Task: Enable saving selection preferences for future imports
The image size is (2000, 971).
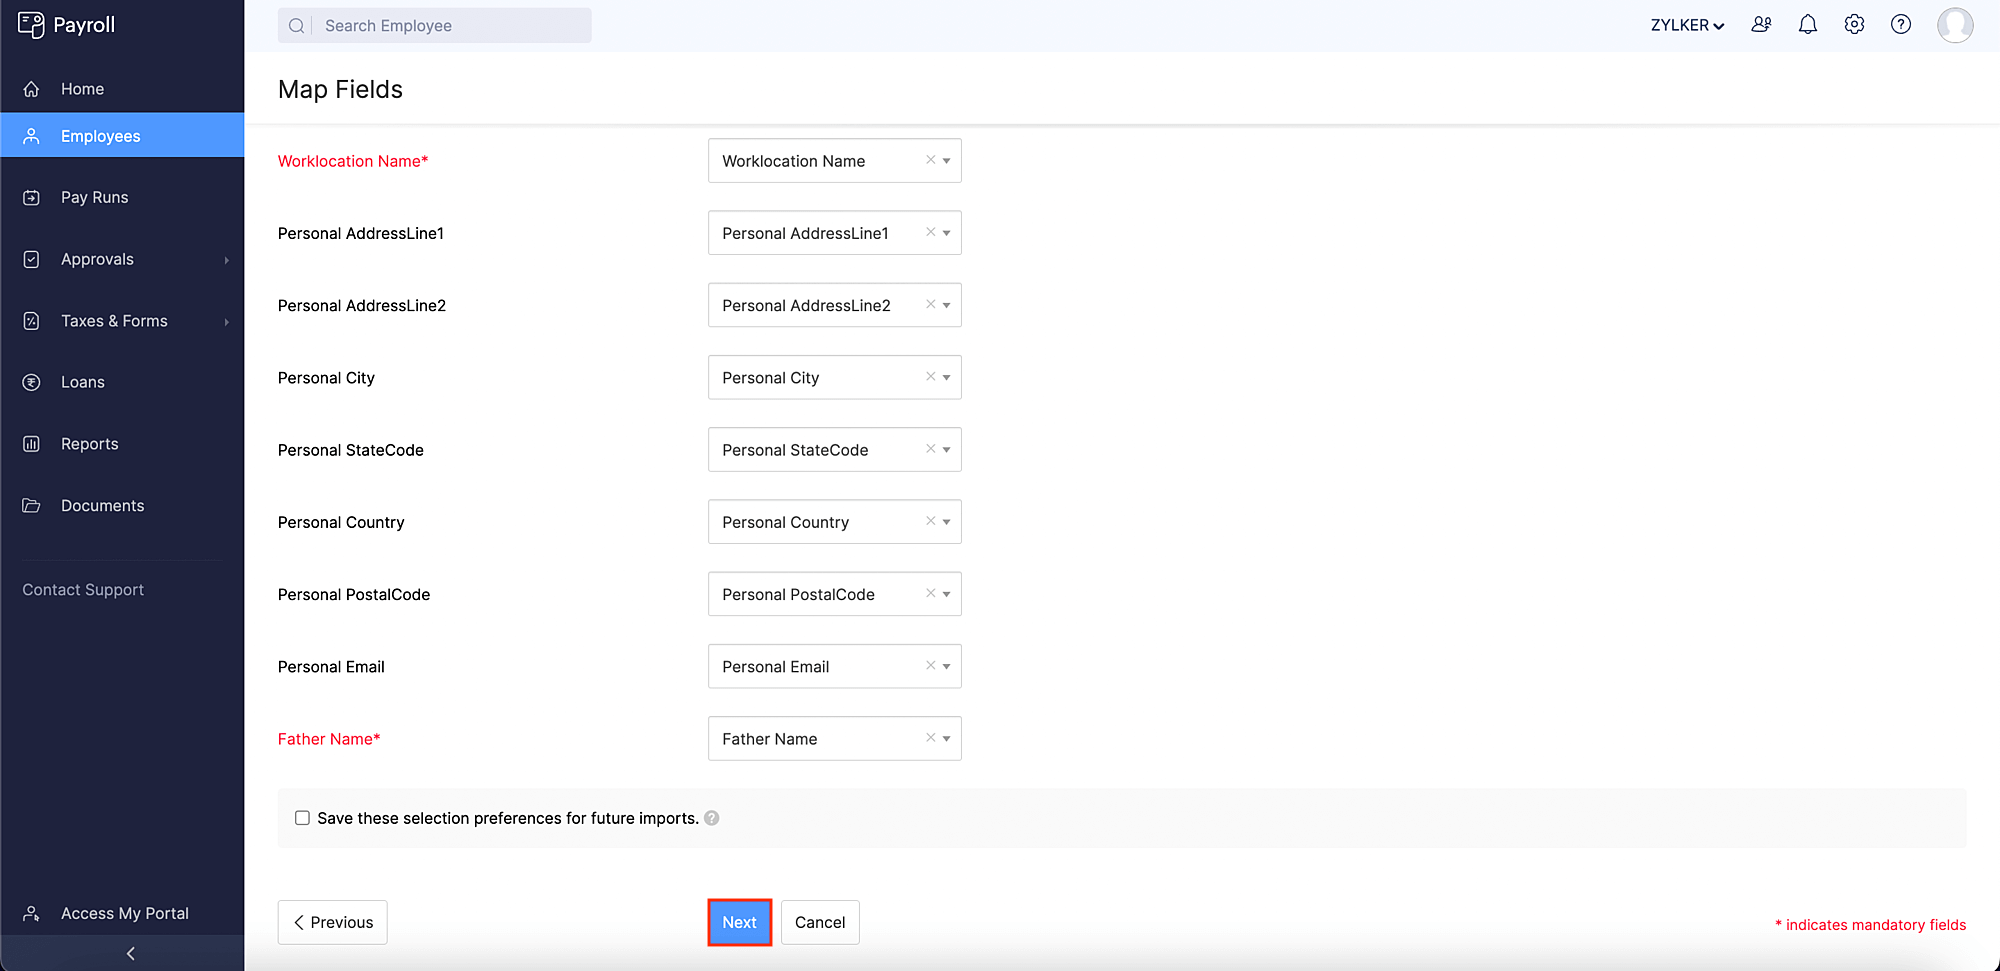Action: [x=302, y=818]
